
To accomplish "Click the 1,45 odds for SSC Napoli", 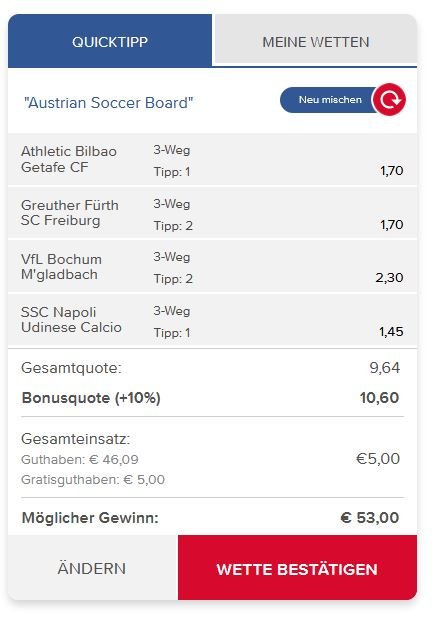I will (391, 331).
